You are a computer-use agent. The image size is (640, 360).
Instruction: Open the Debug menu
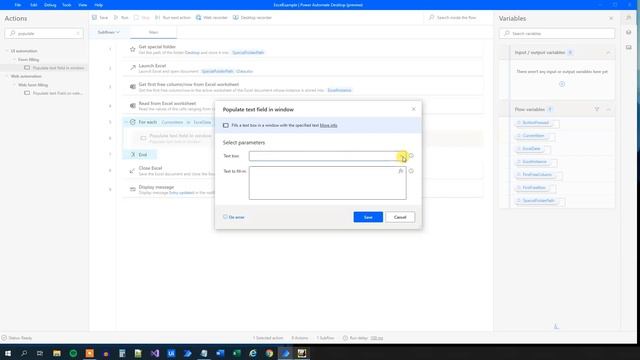click(x=50, y=5)
